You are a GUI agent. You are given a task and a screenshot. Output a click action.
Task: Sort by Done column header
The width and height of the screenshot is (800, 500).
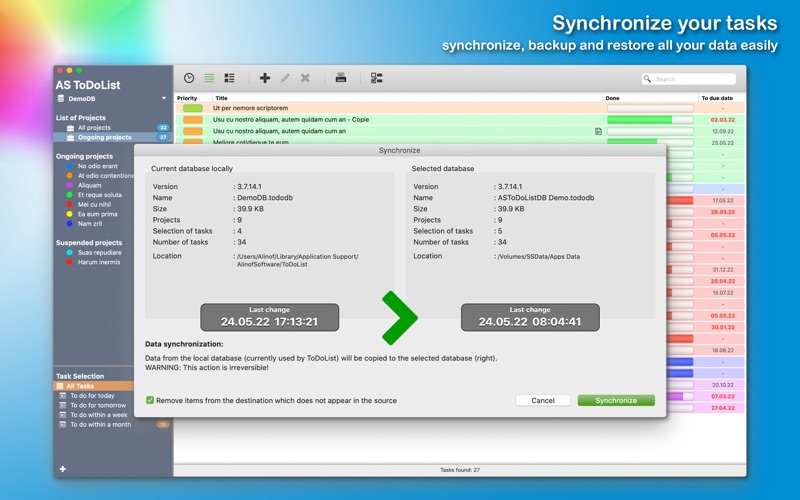(x=612, y=98)
